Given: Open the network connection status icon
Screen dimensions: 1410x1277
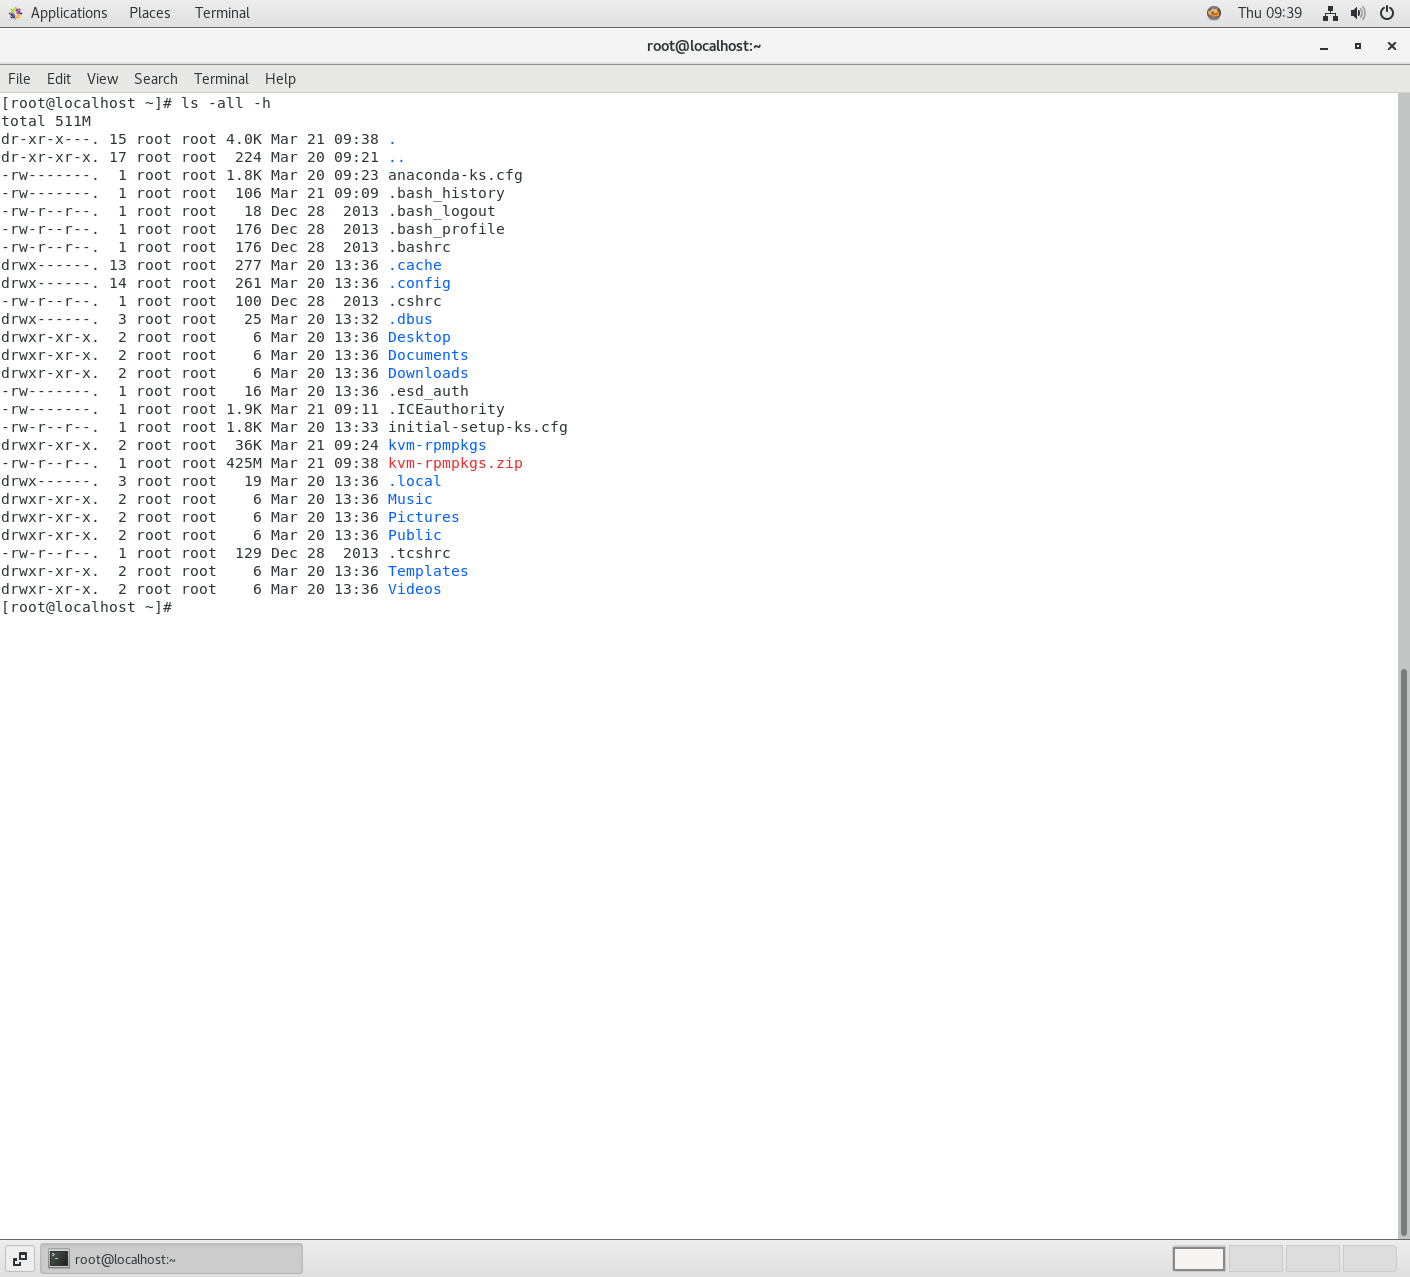Looking at the screenshot, I should (x=1330, y=13).
